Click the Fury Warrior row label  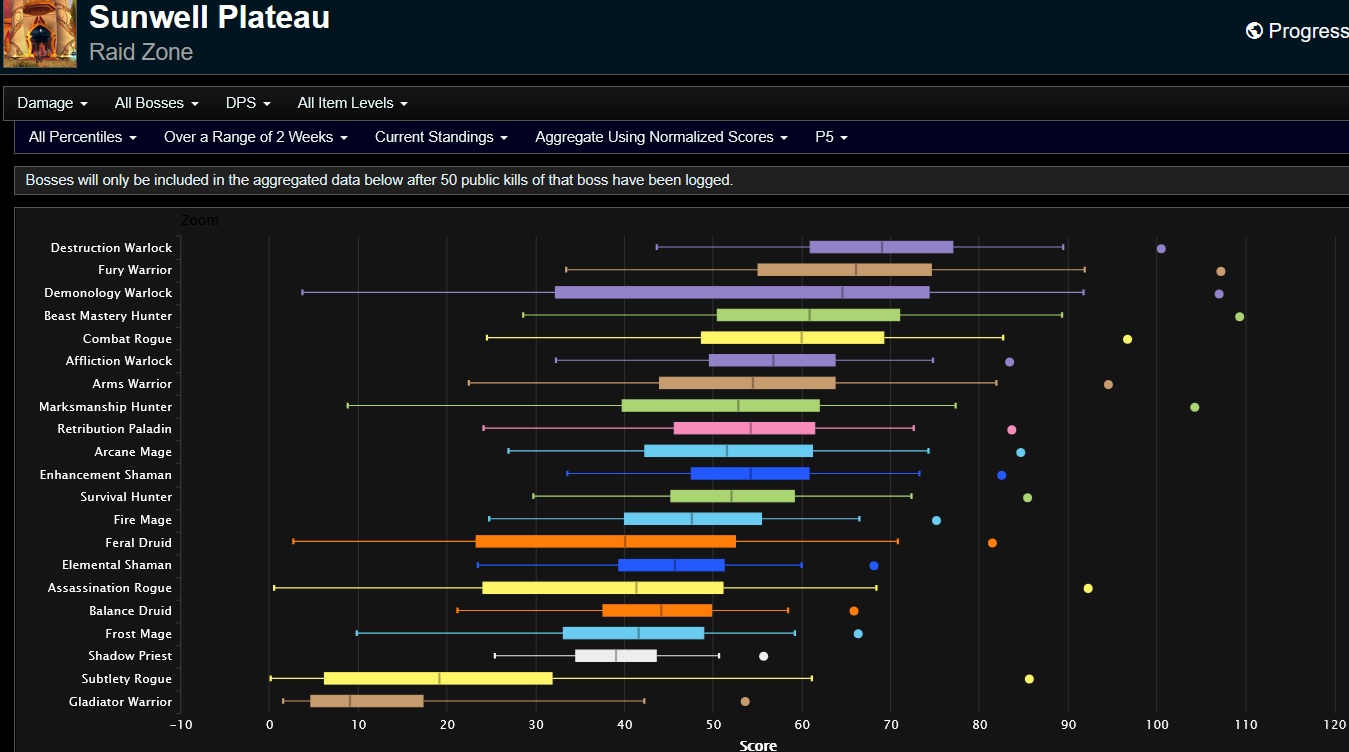click(135, 270)
